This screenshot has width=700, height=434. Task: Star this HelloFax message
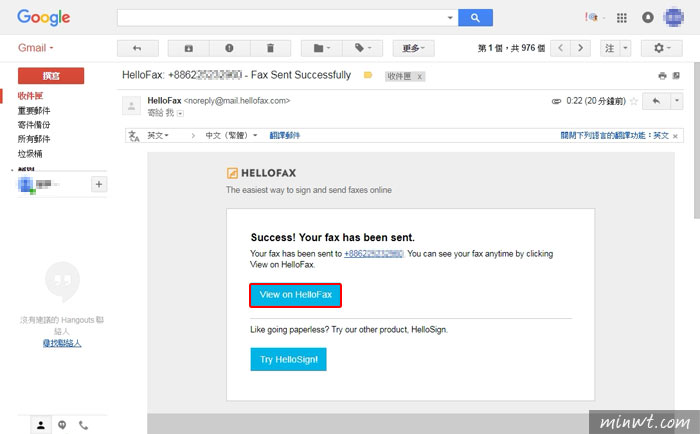633,101
